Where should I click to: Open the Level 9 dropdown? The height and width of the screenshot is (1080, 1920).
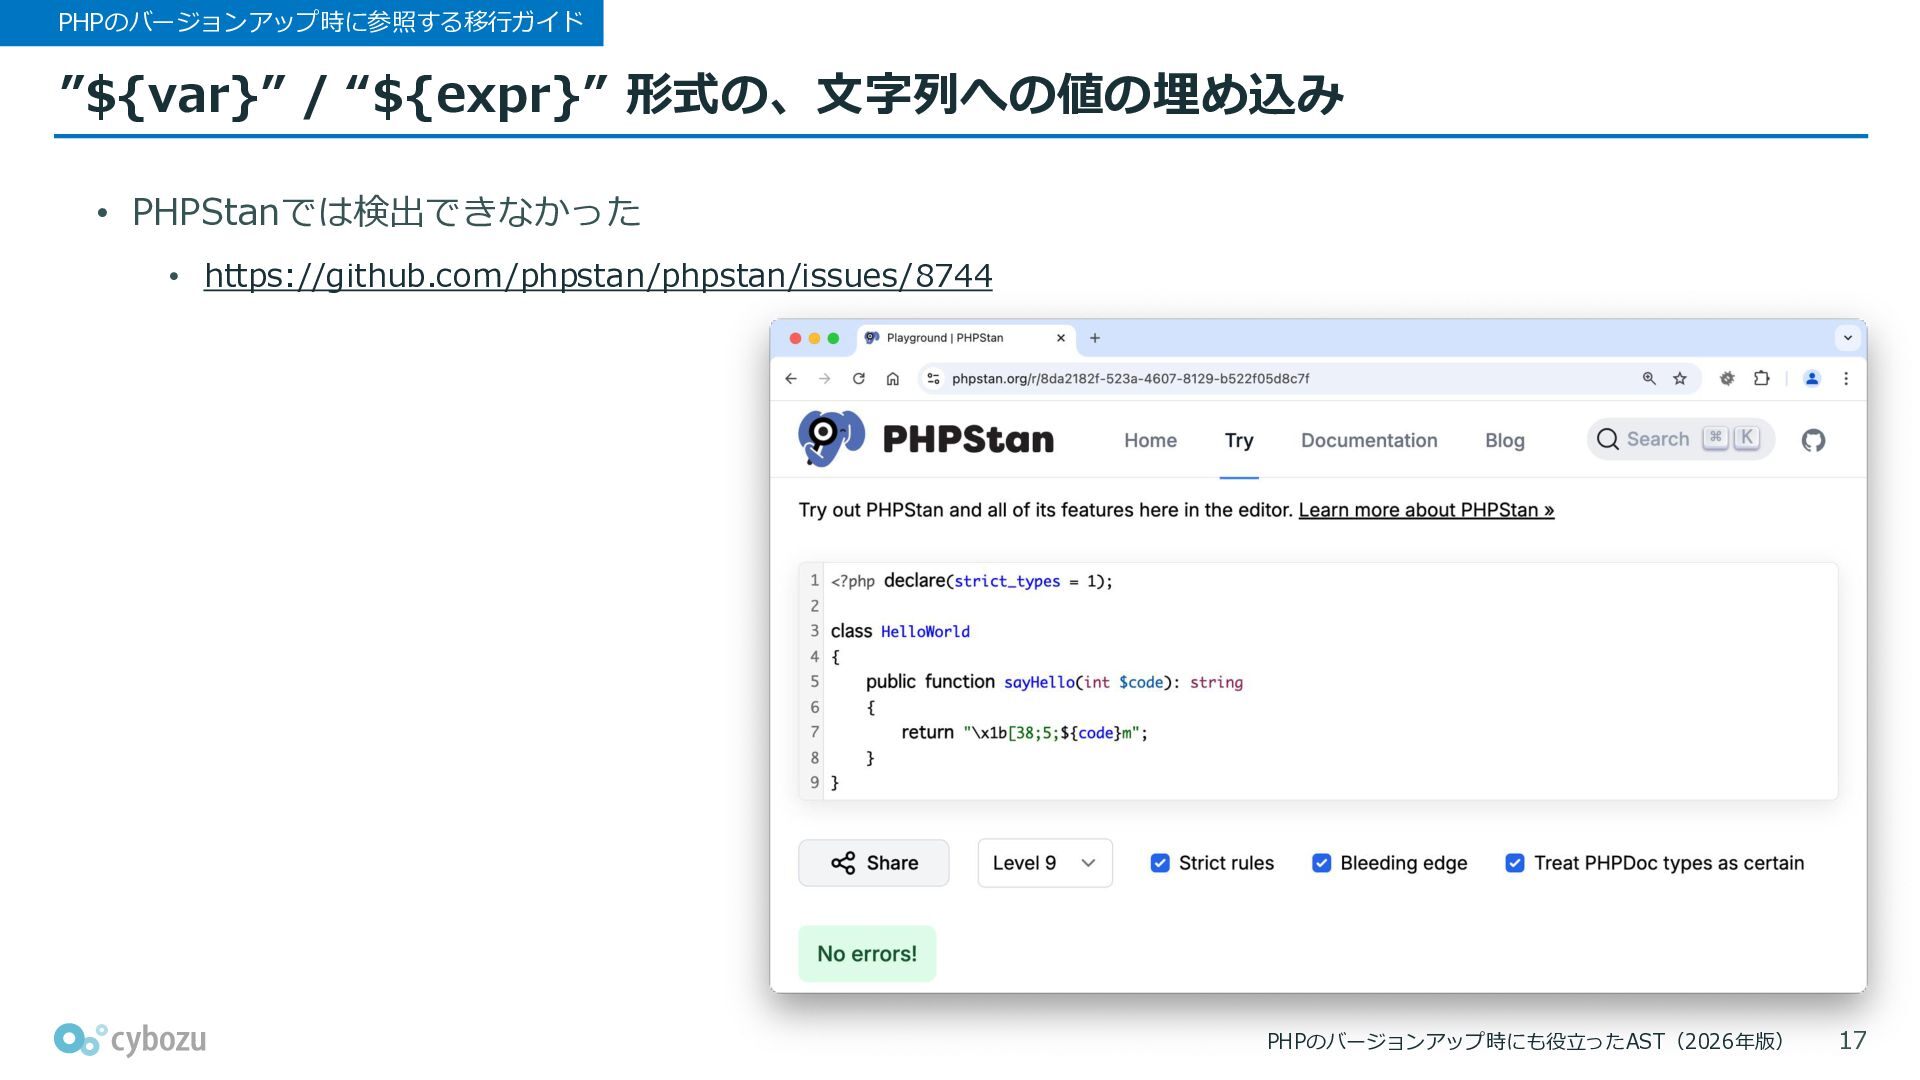tap(1044, 863)
